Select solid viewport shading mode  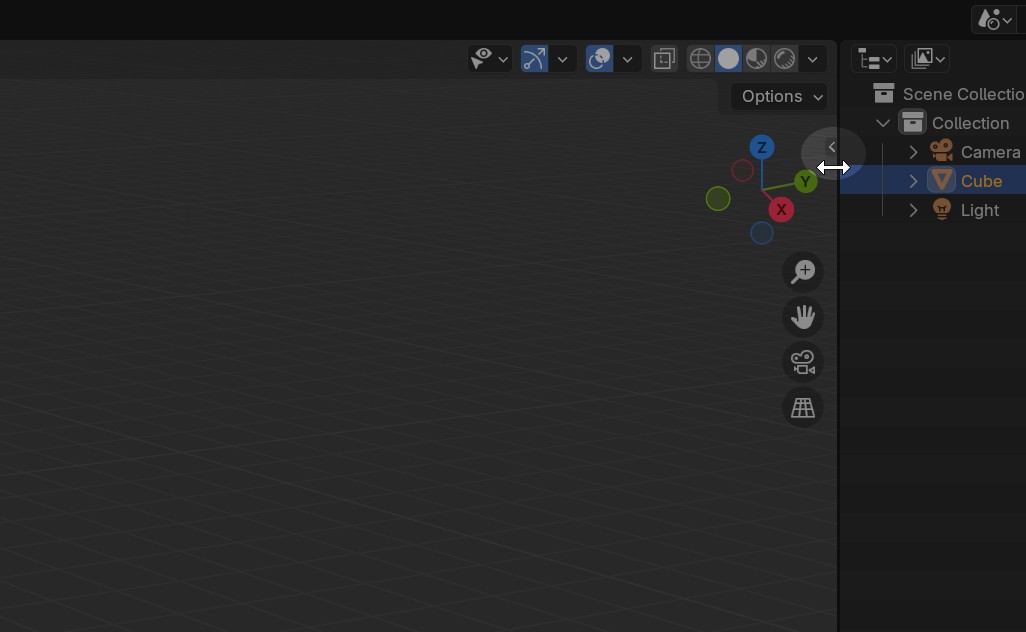728,59
